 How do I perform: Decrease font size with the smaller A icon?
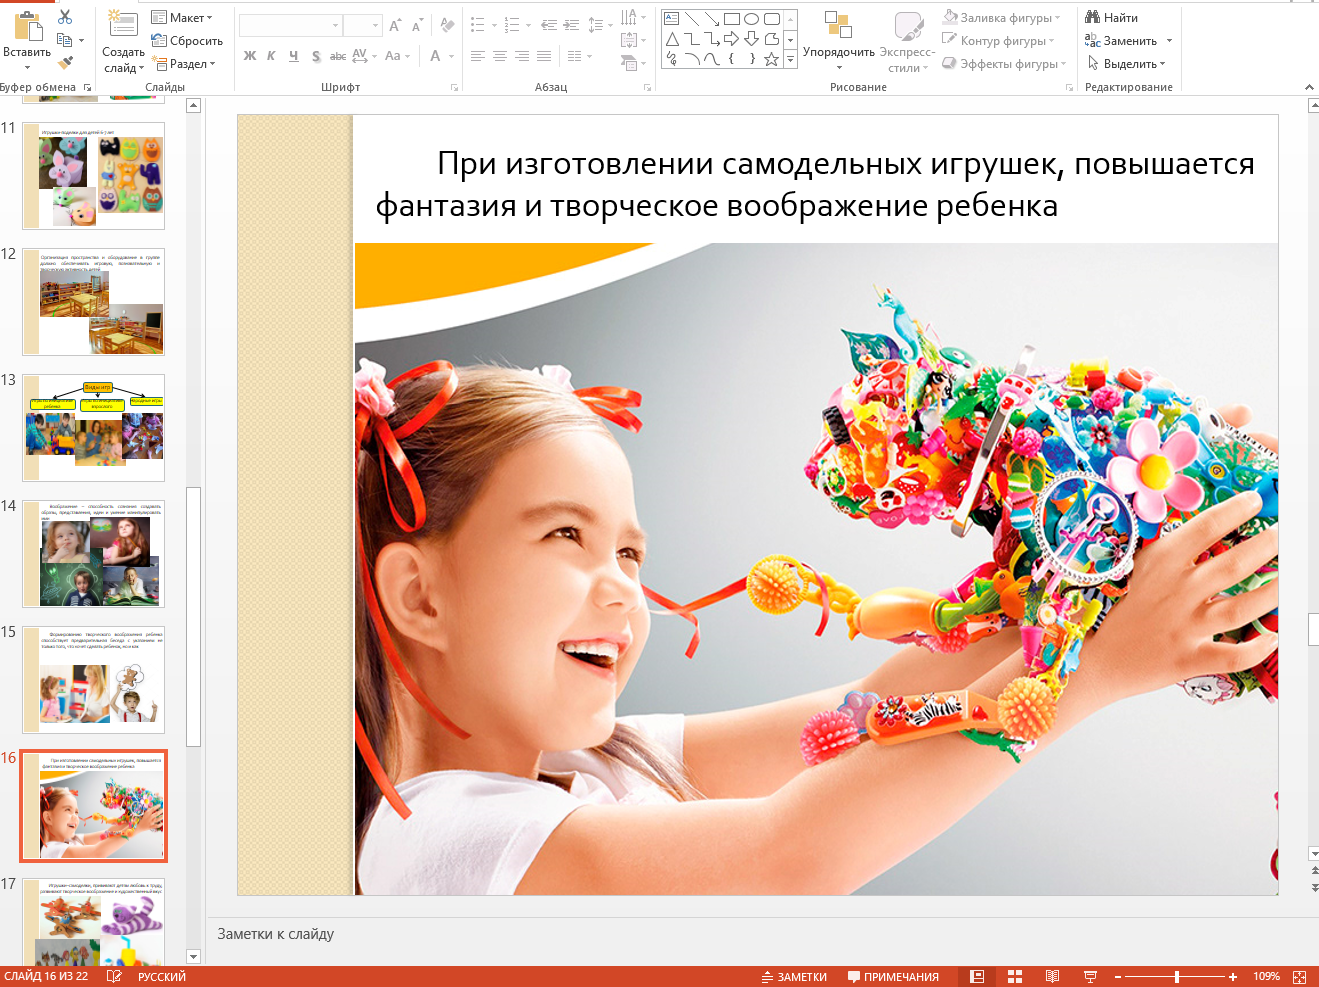tap(417, 25)
